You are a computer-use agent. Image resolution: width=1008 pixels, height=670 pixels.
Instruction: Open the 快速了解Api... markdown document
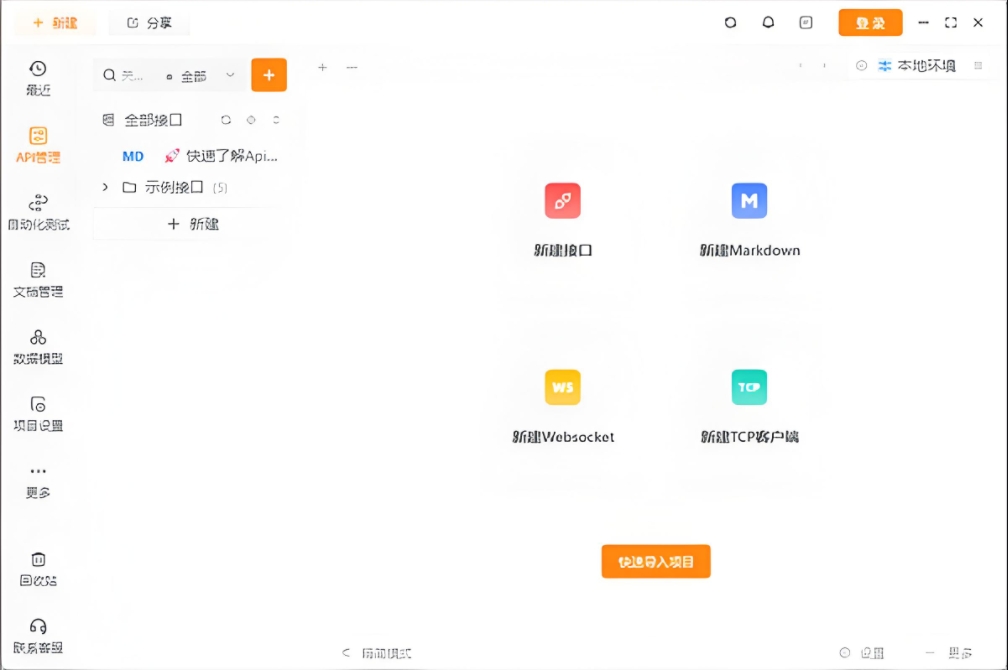pyautogui.click(x=200, y=156)
